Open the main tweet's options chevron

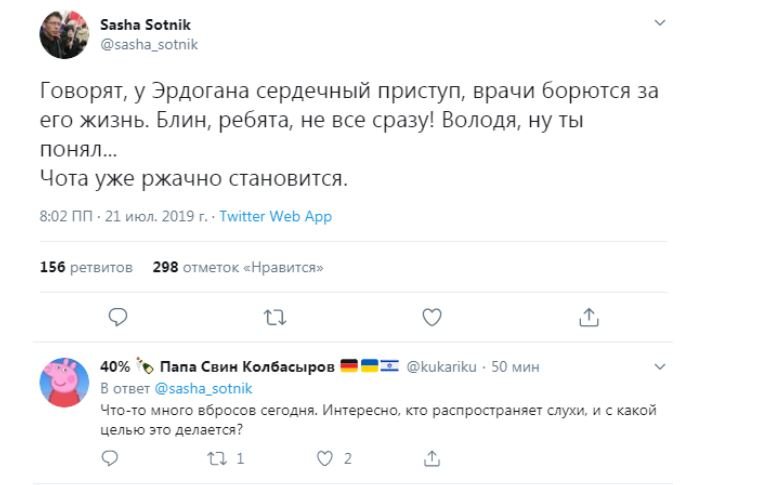click(659, 22)
